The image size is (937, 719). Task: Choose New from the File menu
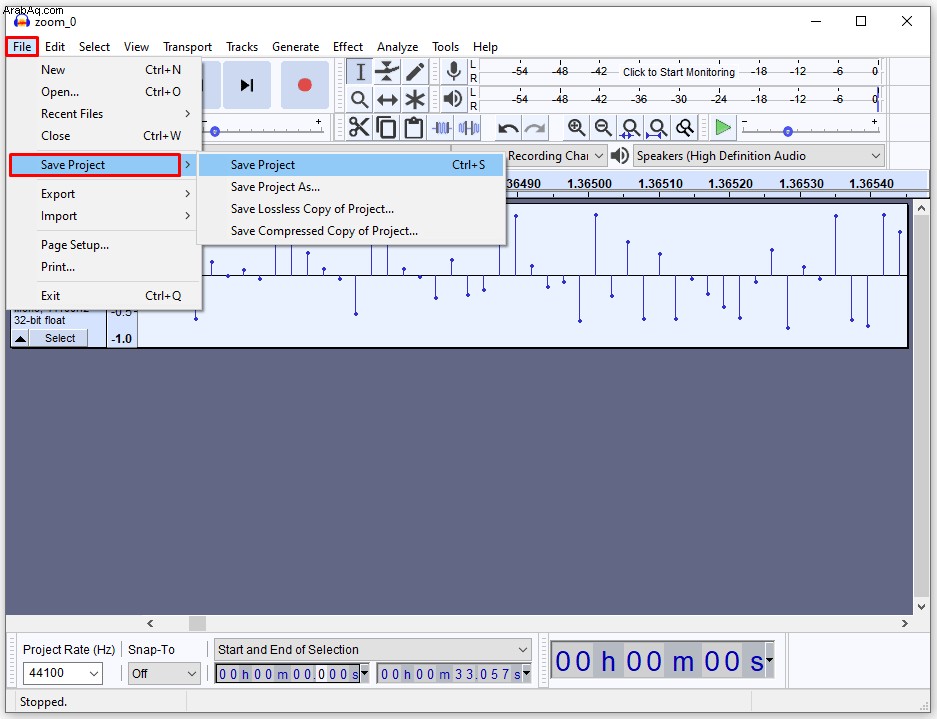pos(104,70)
